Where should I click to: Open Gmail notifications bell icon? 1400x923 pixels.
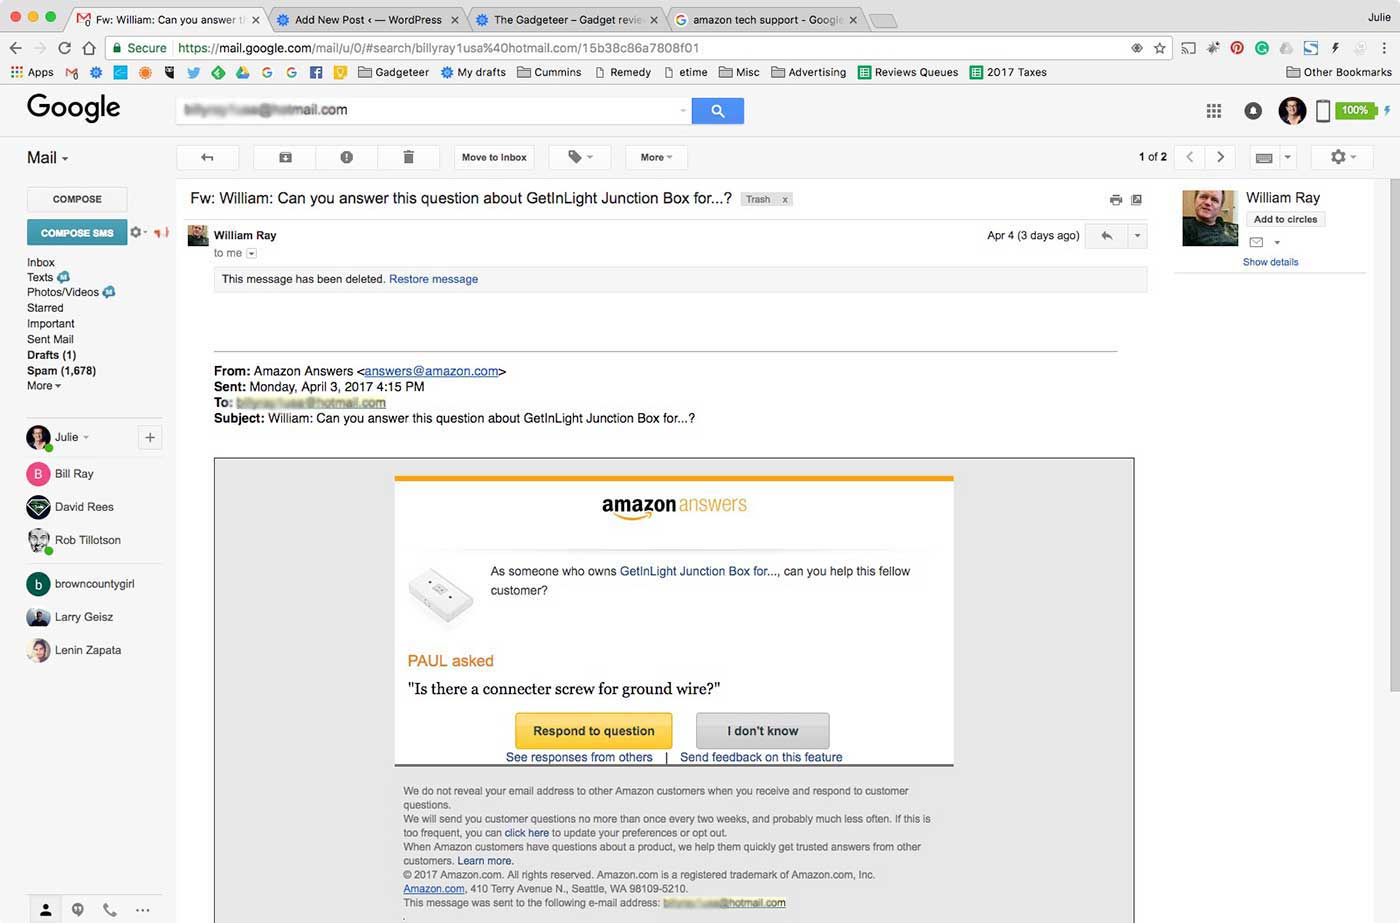click(x=1253, y=110)
